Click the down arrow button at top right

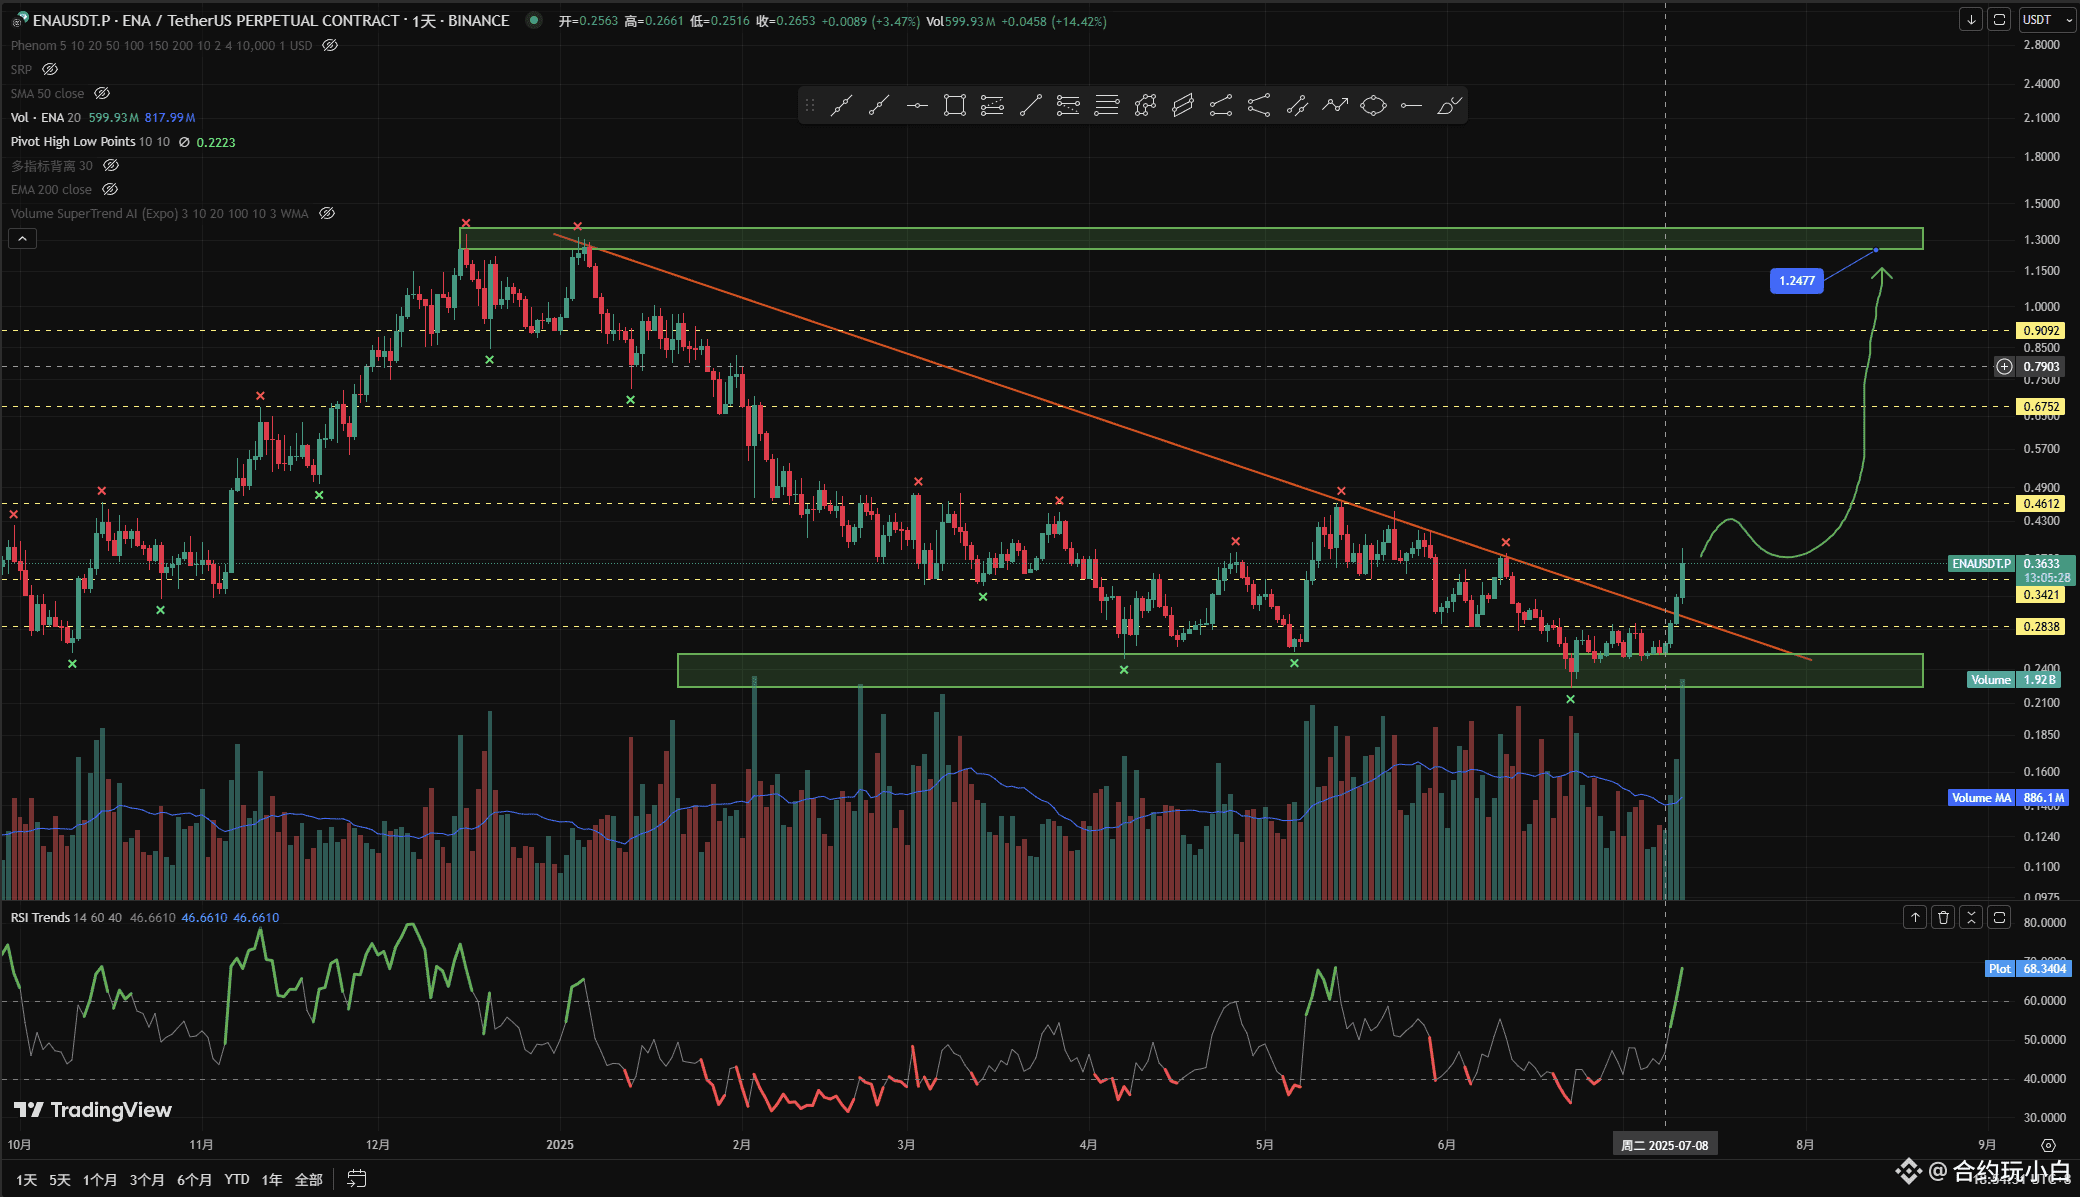coord(1971,20)
